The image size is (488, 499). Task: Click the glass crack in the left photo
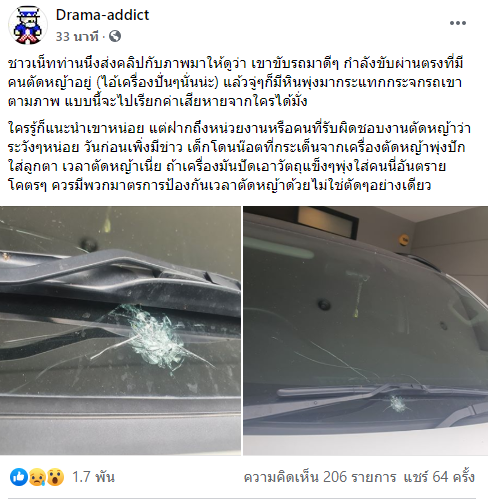click(153, 339)
